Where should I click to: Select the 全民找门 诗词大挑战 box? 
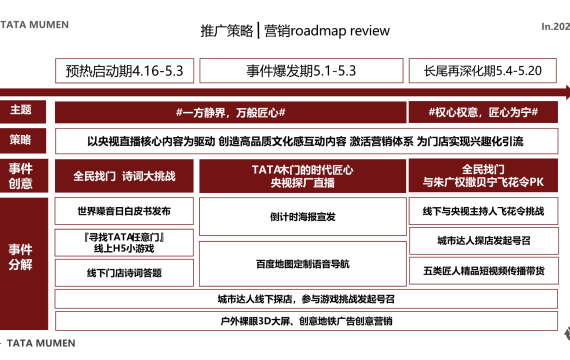[124, 176]
